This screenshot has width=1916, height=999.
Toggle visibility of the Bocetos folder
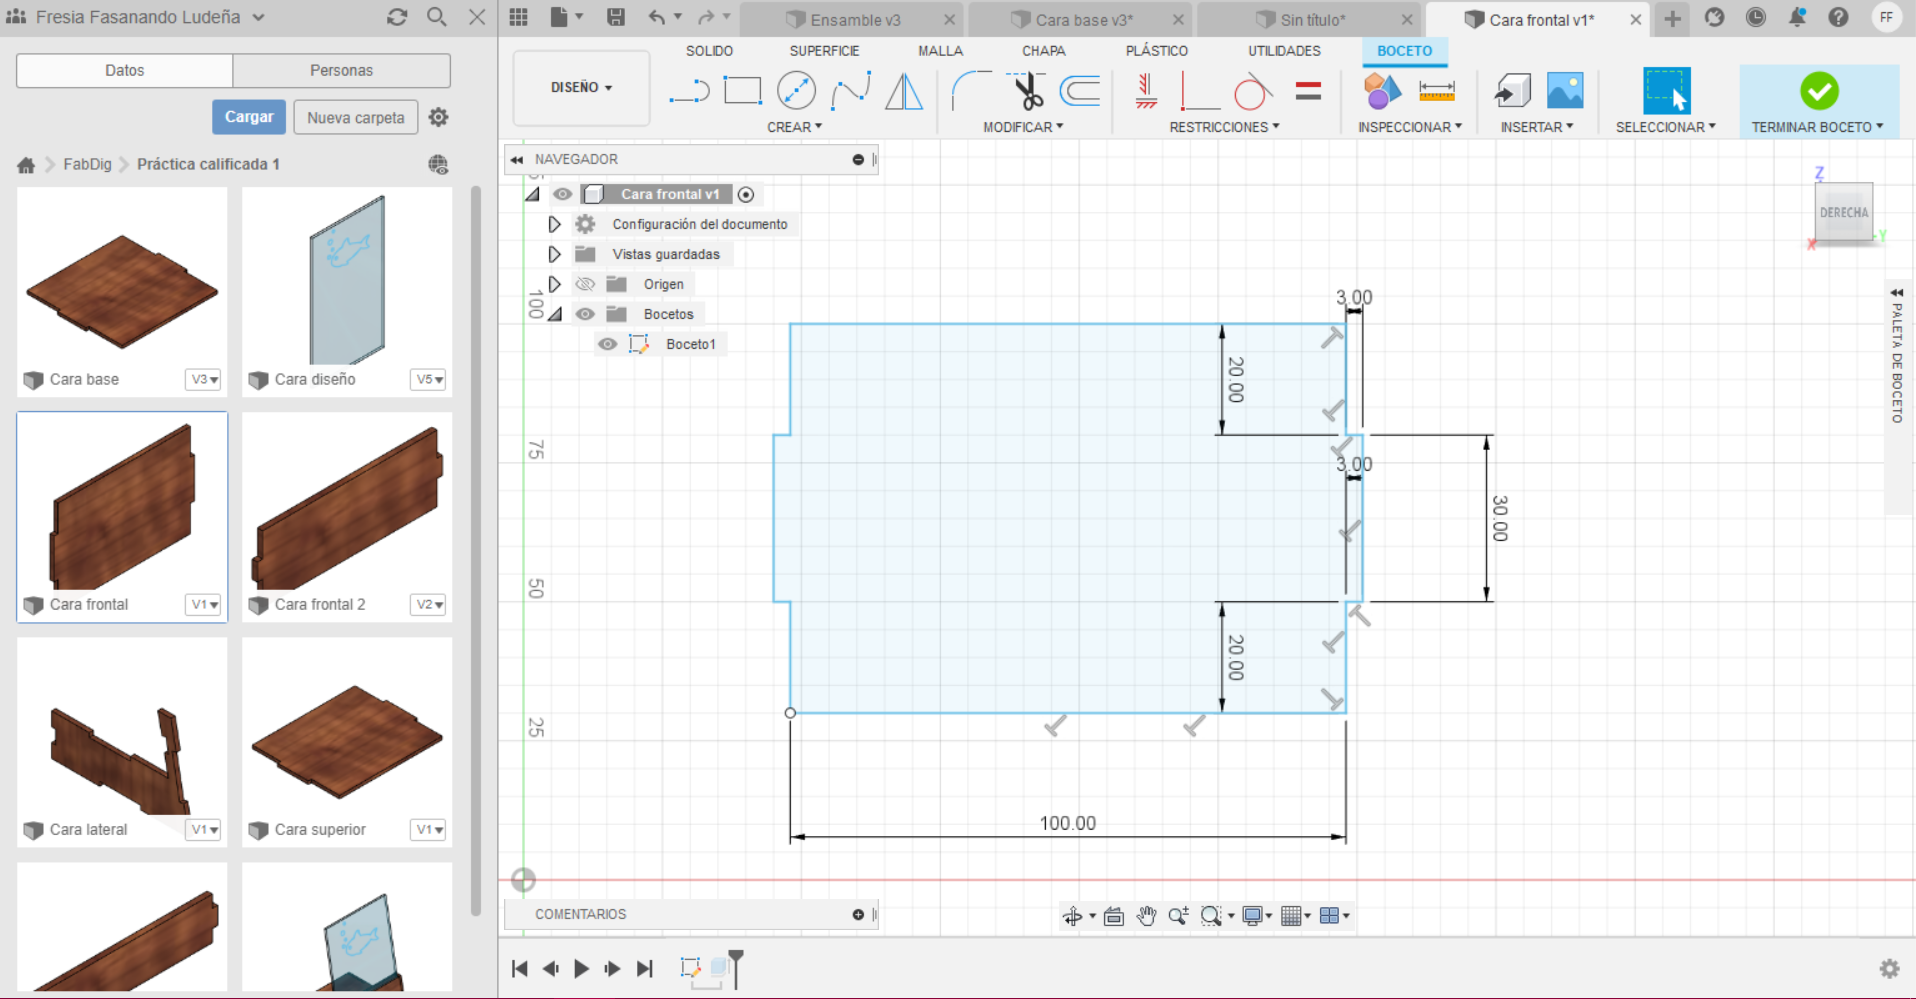[x=585, y=314]
